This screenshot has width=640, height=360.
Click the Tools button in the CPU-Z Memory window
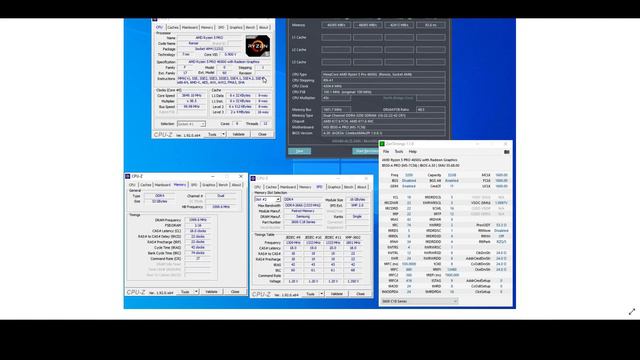(x=185, y=292)
